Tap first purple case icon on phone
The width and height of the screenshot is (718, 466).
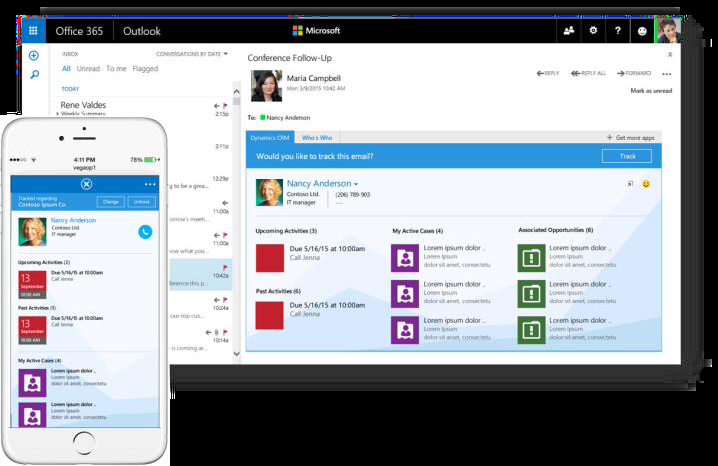point(32,383)
